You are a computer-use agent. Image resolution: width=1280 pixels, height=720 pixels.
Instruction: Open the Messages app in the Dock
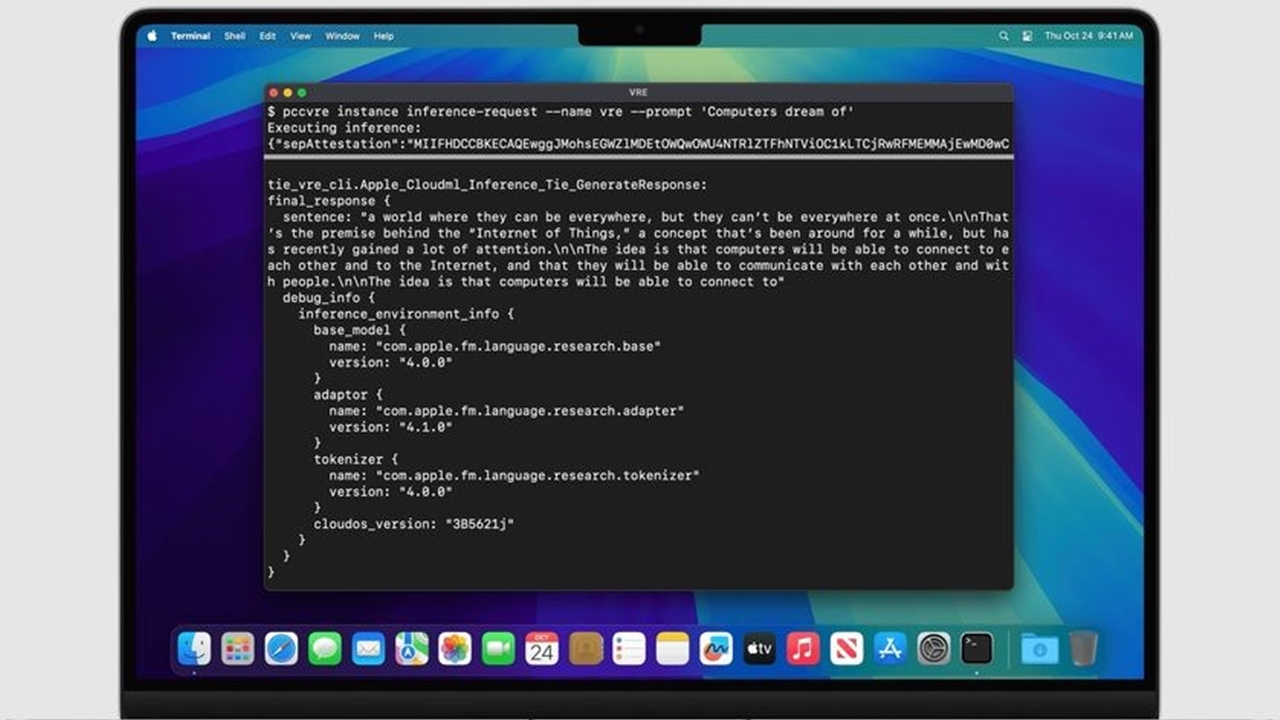325,649
